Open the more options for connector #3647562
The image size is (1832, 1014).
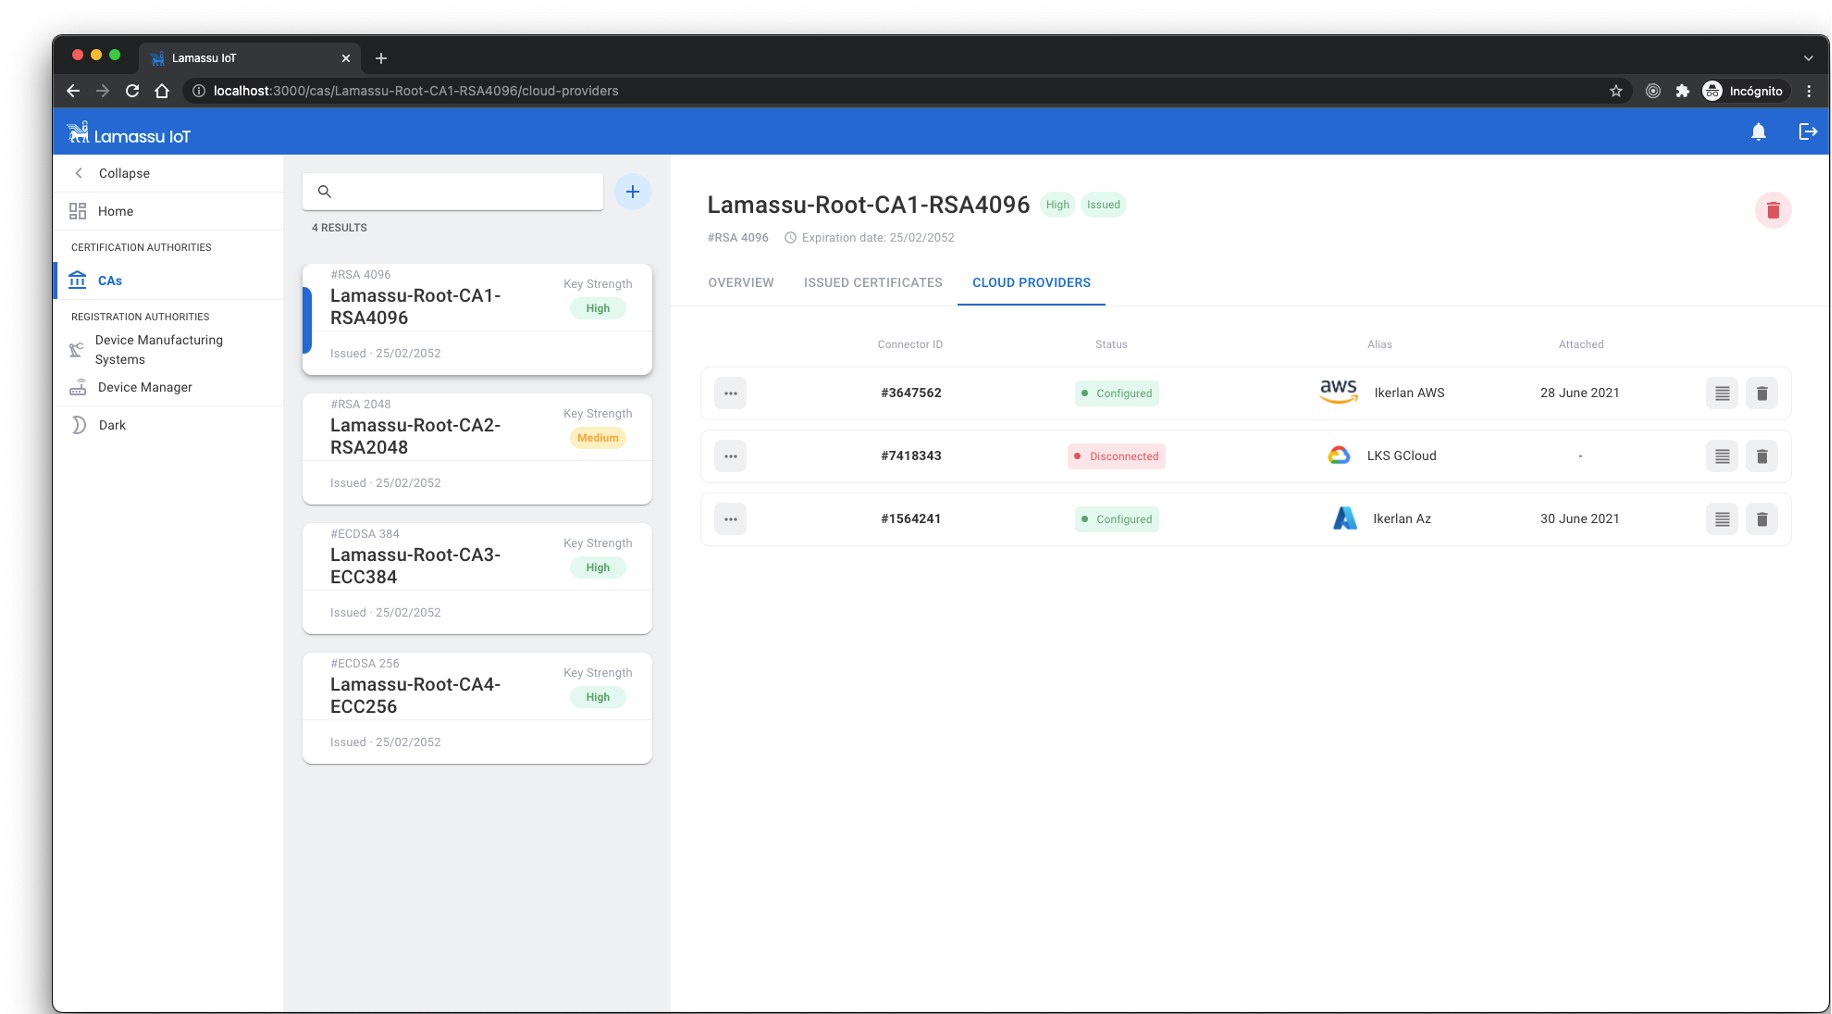click(730, 393)
